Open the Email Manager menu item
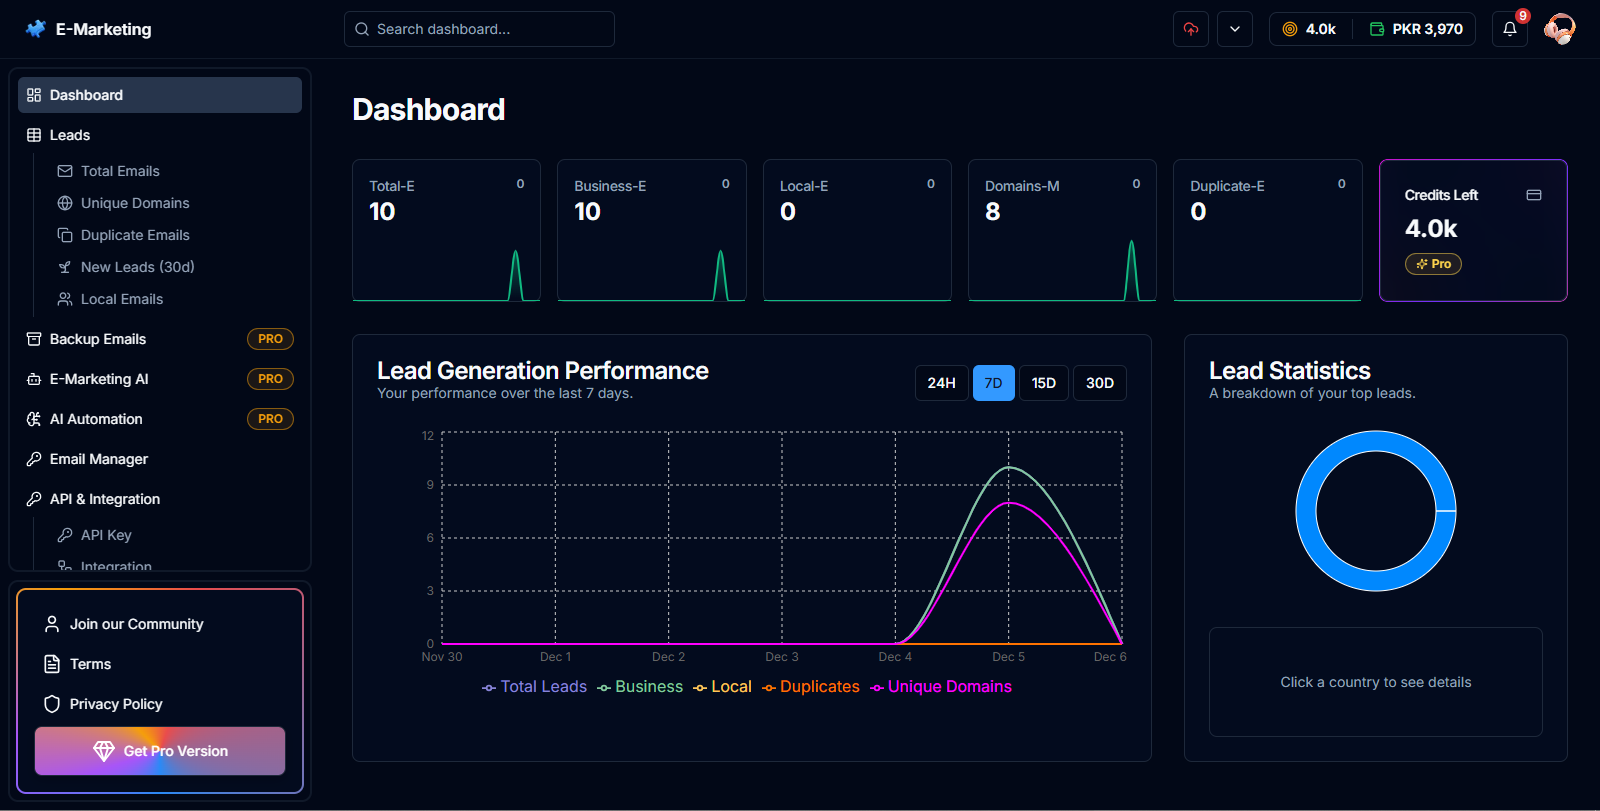Viewport: 1600px width, 811px height. click(x=160, y=459)
